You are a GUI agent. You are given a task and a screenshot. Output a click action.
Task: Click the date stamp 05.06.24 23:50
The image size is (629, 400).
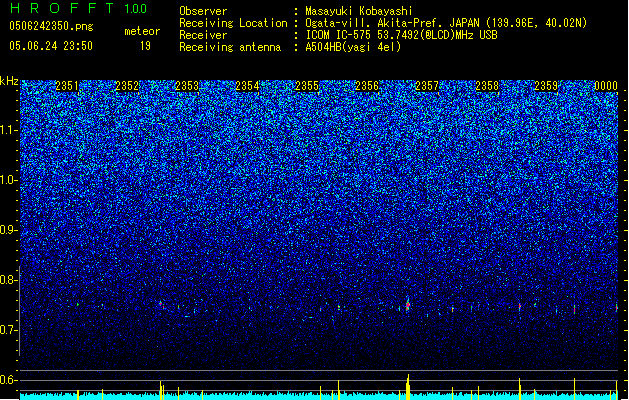tap(51, 46)
